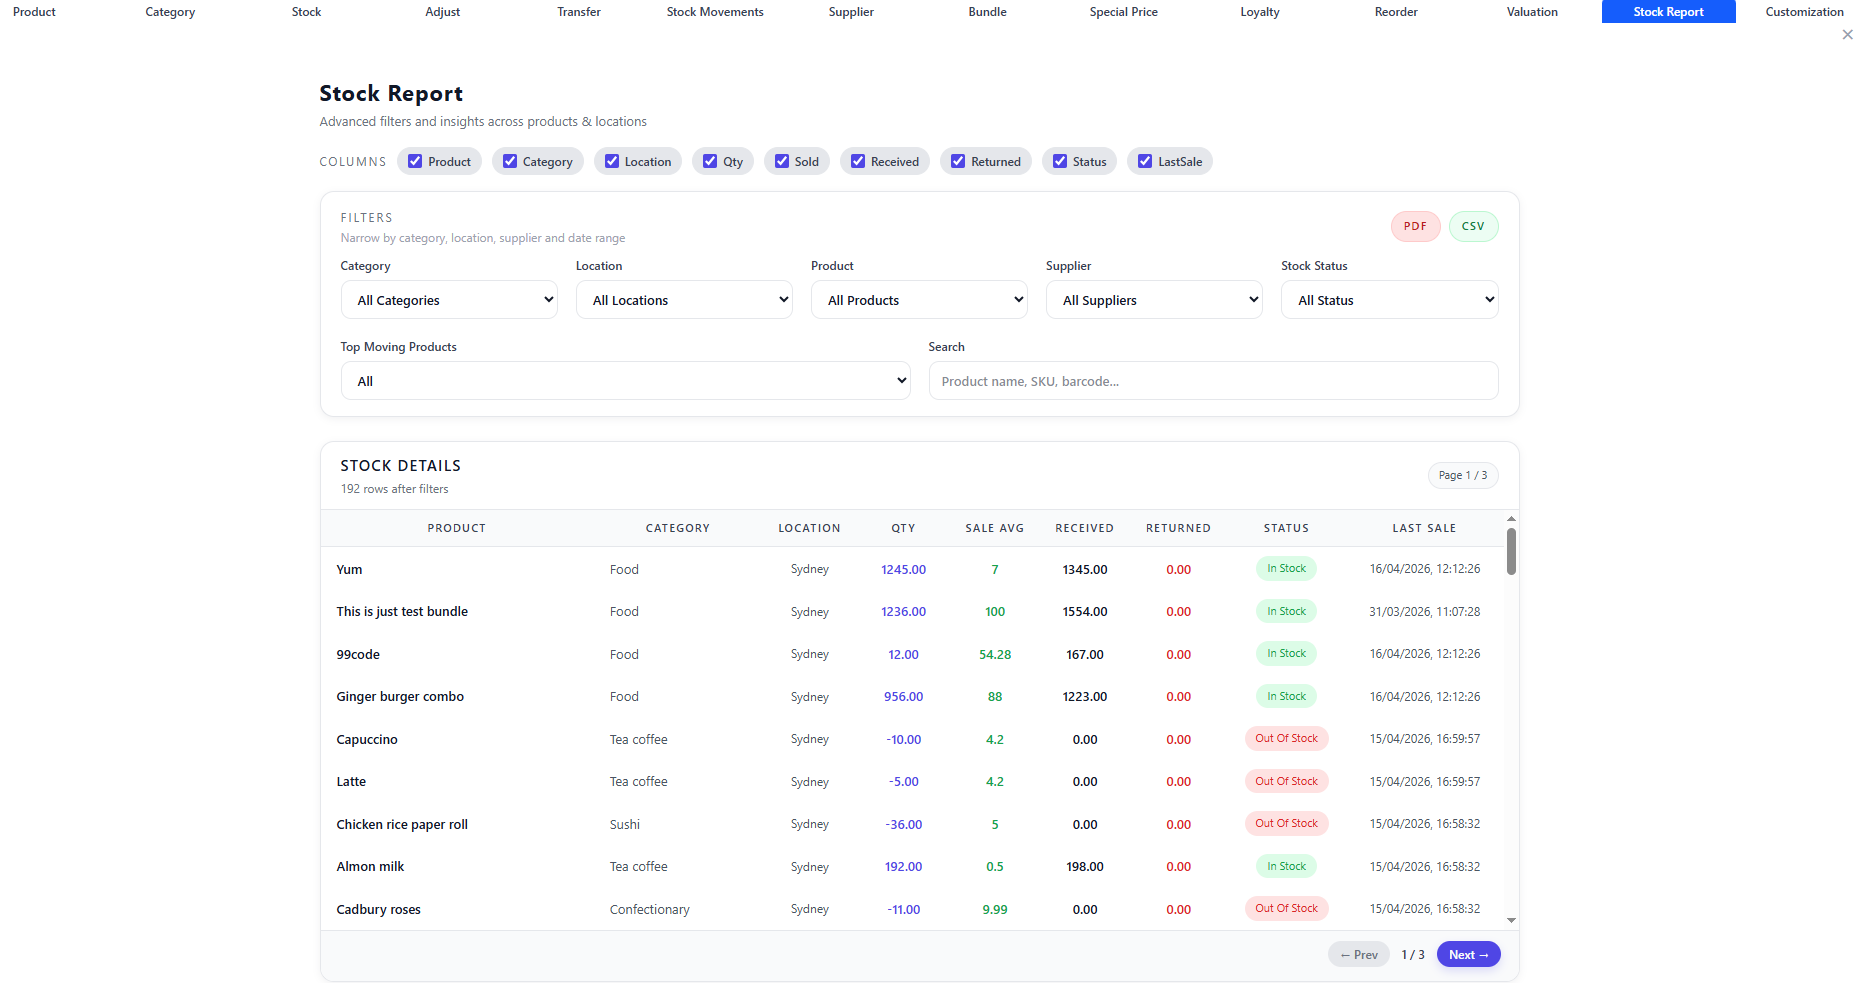Click the Prev page button
The width and height of the screenshot is (1869, 983).
point(1359,955)
